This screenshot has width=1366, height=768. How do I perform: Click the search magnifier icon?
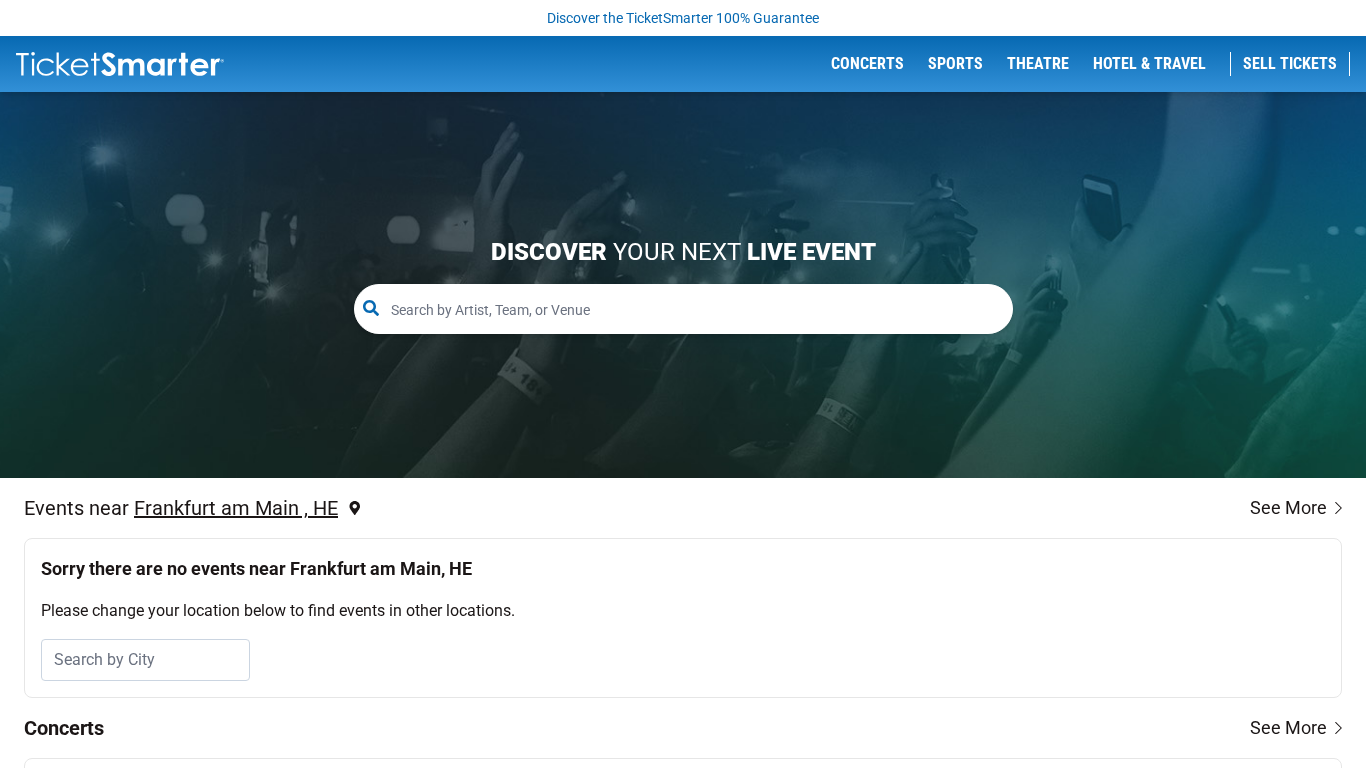click(x=371, y=308)
